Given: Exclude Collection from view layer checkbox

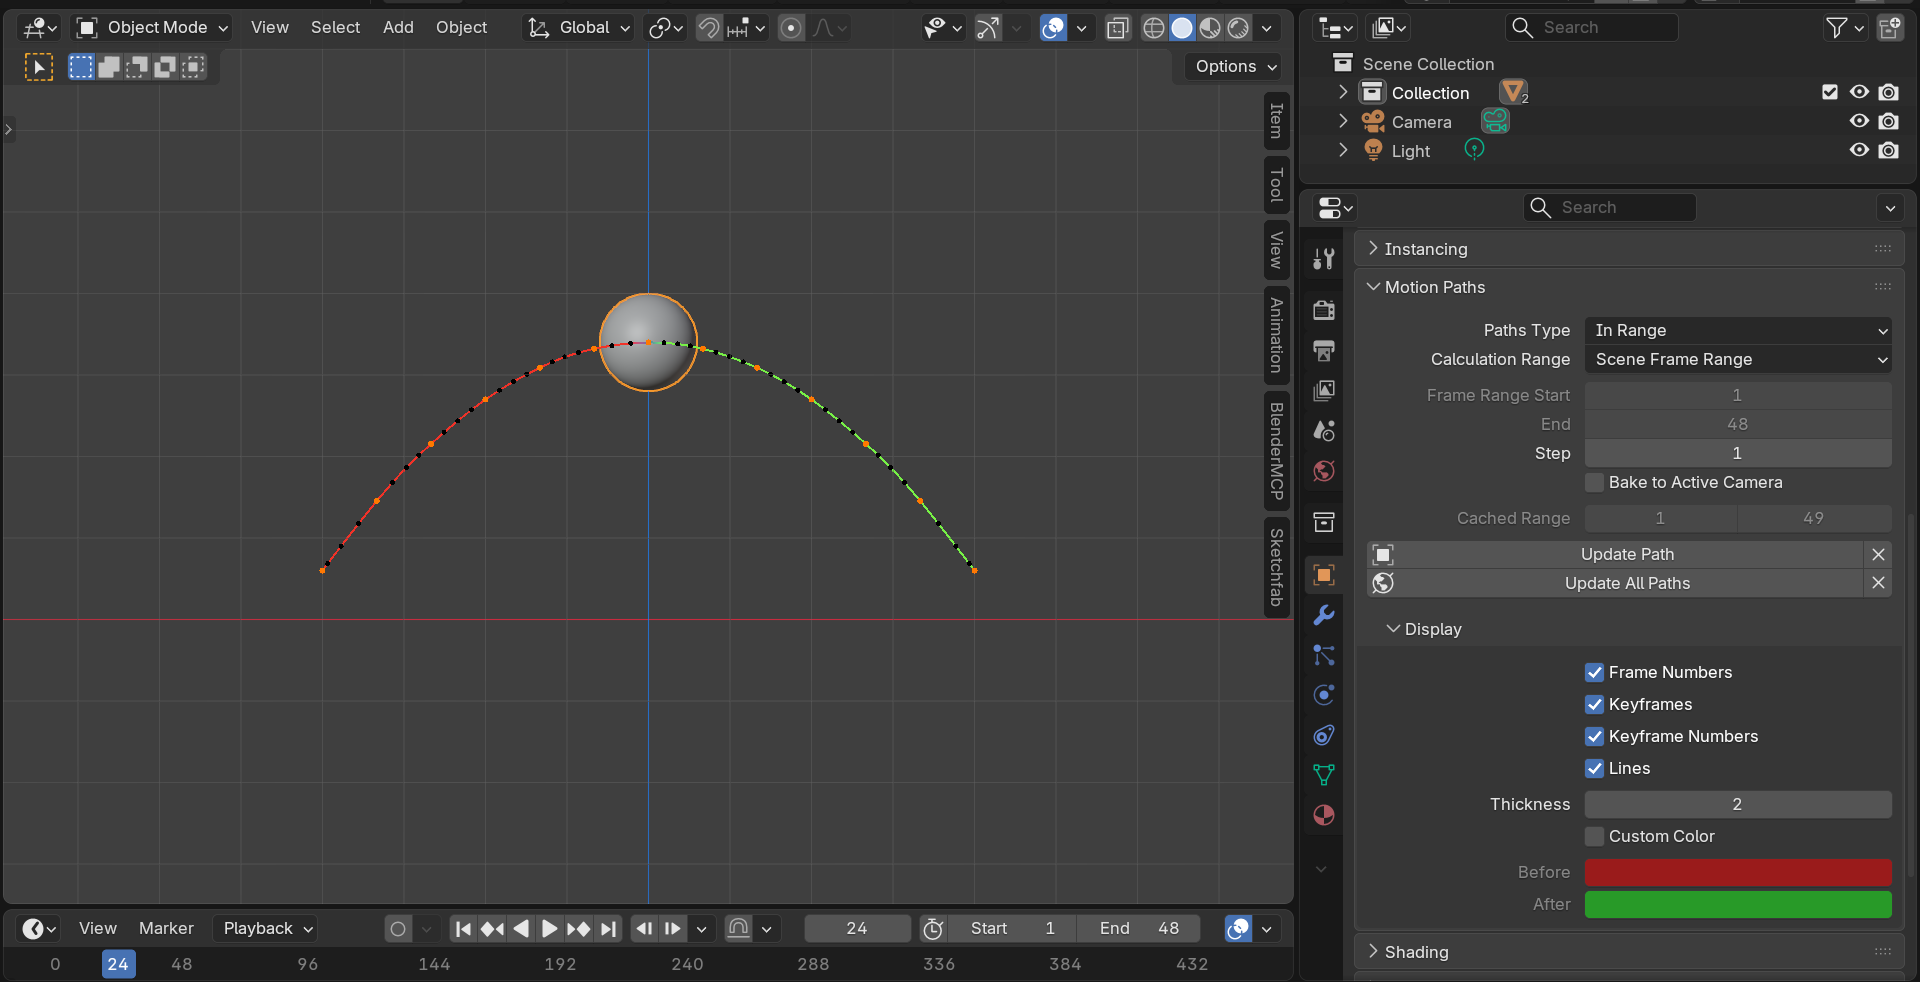Looking at the screenshot, I should 1830,92.
